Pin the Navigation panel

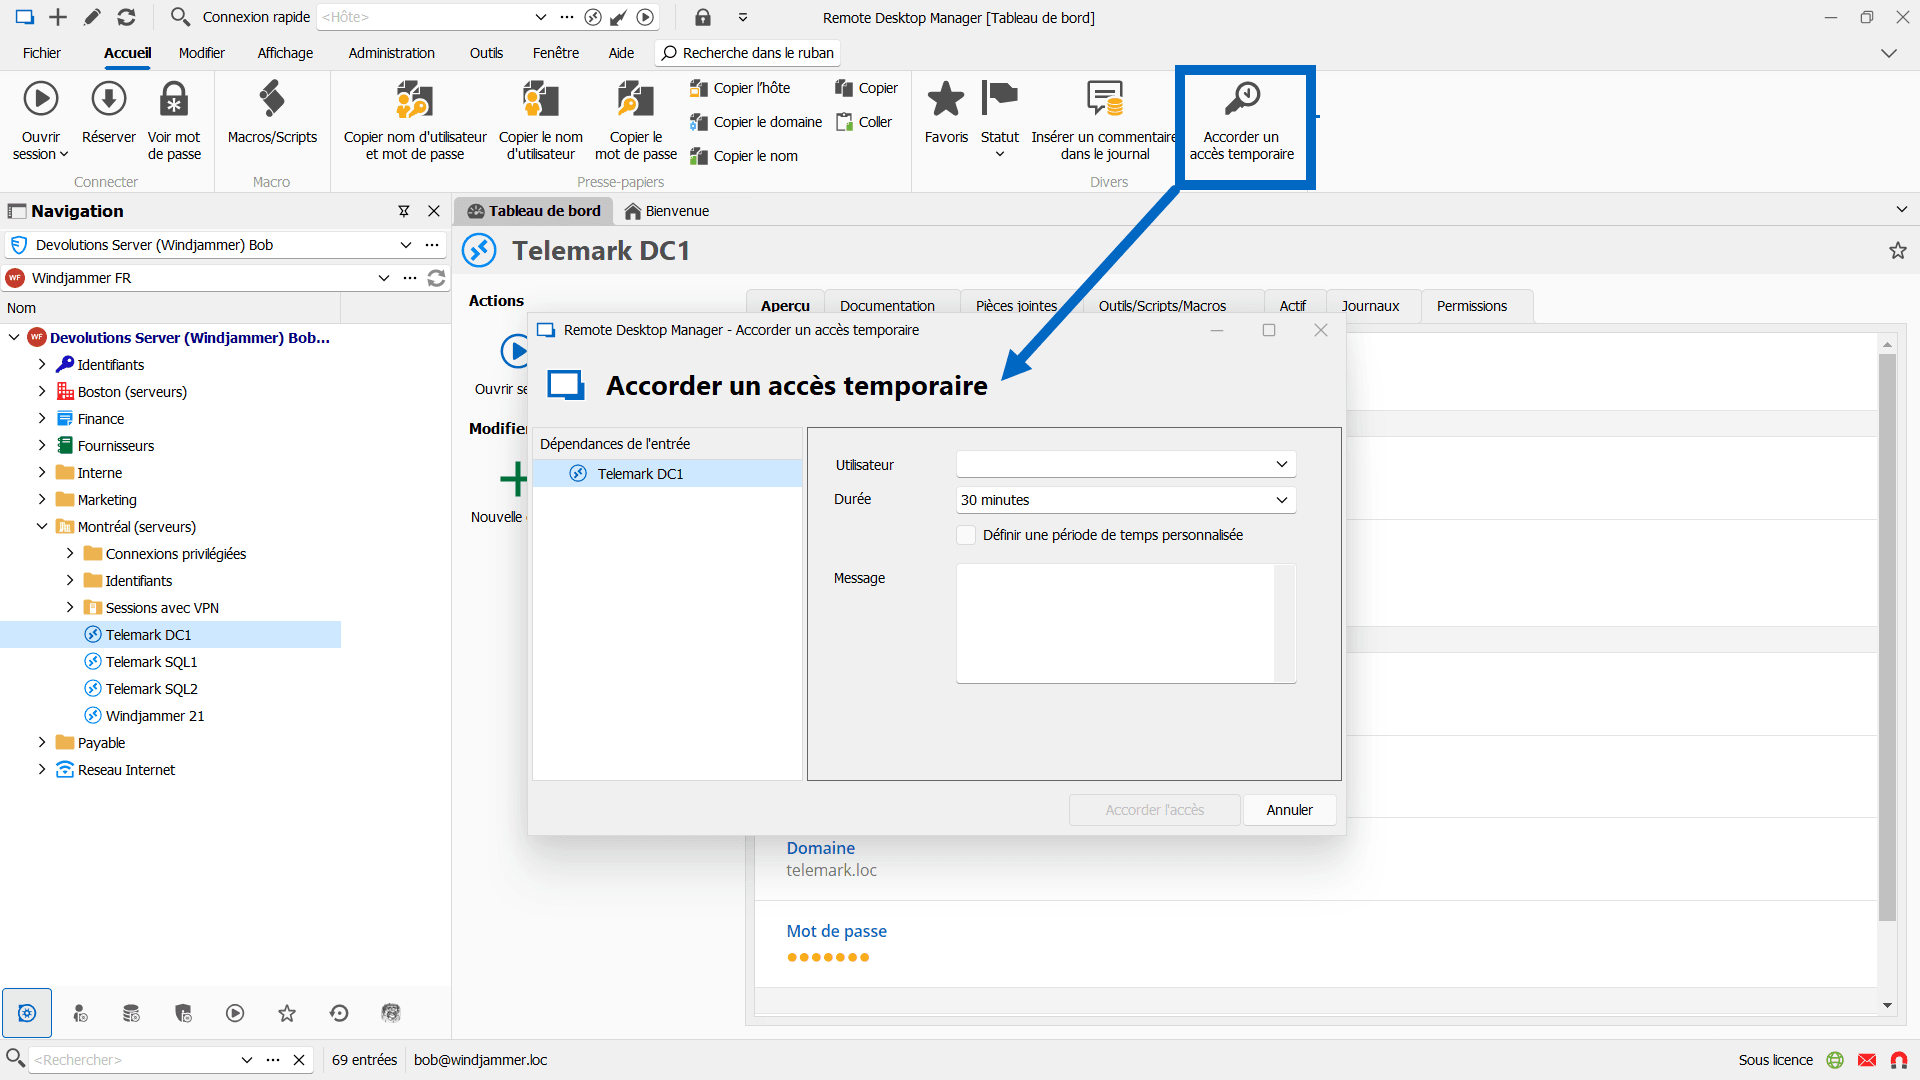tap(404, 211)
